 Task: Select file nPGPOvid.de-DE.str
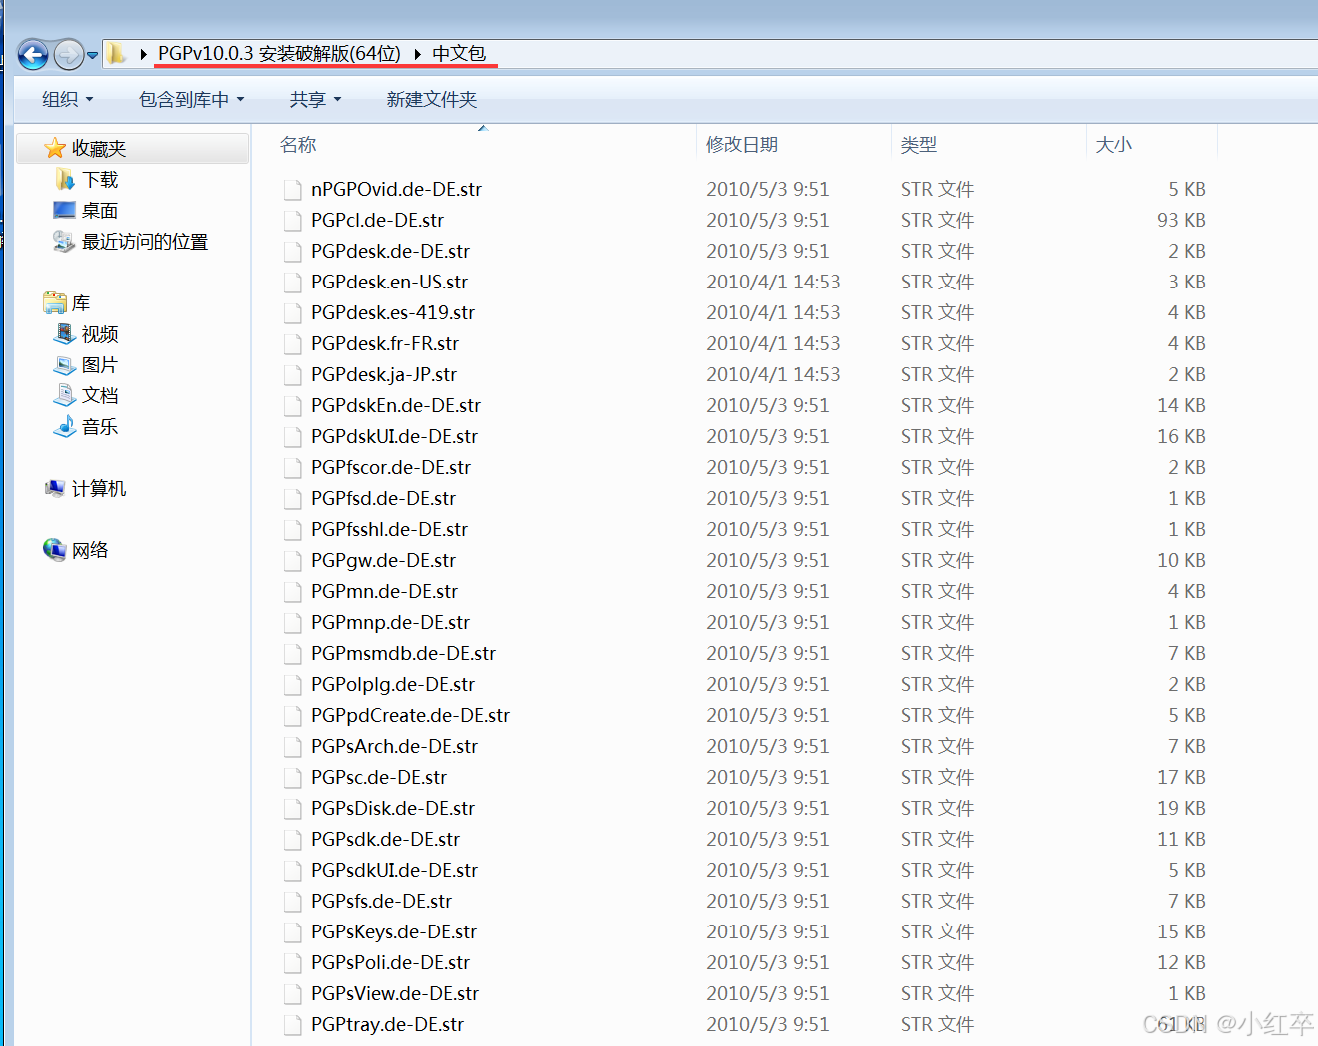397,190
